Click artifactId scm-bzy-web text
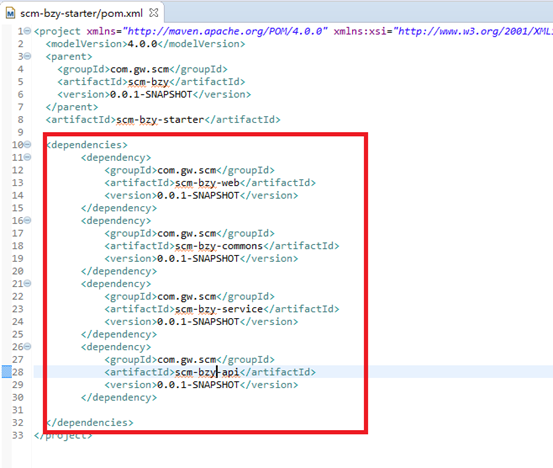Image resolution: width=553 pixels, height=468 pixels. (207, 183)
